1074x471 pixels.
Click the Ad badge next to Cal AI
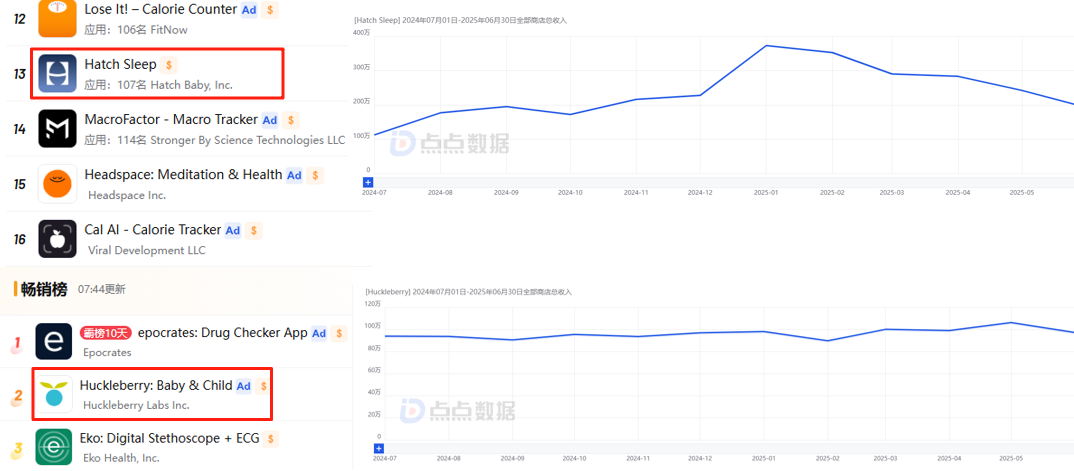coord(232,230)
